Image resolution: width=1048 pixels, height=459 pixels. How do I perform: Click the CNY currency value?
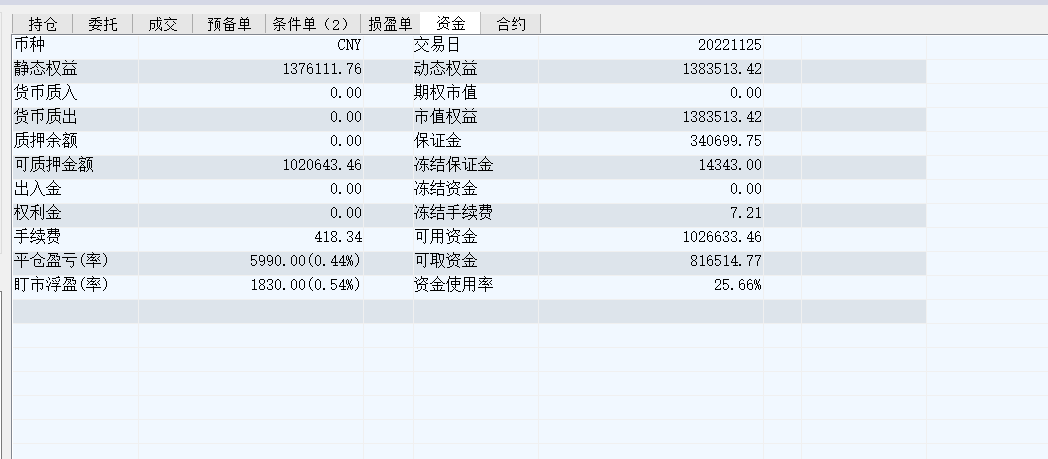coord(349,45)
